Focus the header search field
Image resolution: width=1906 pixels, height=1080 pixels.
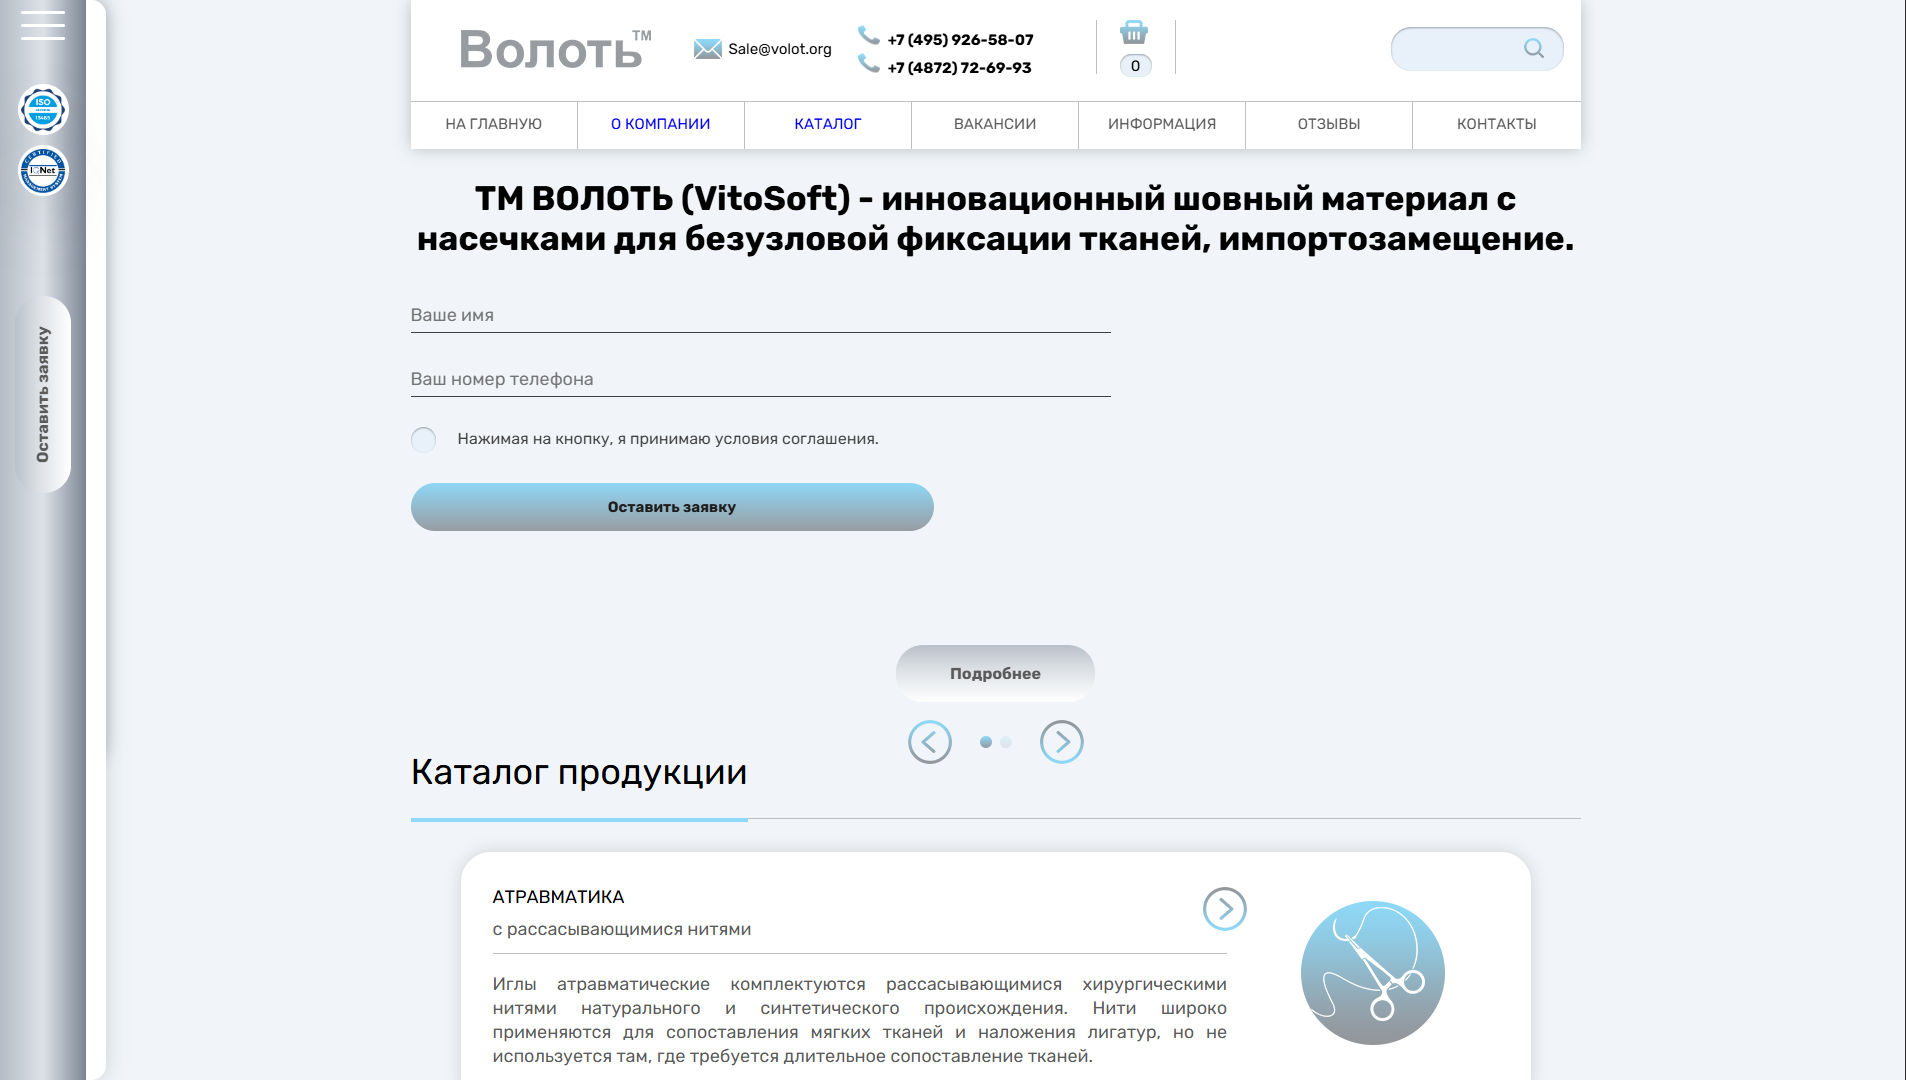coord(1477,49)
